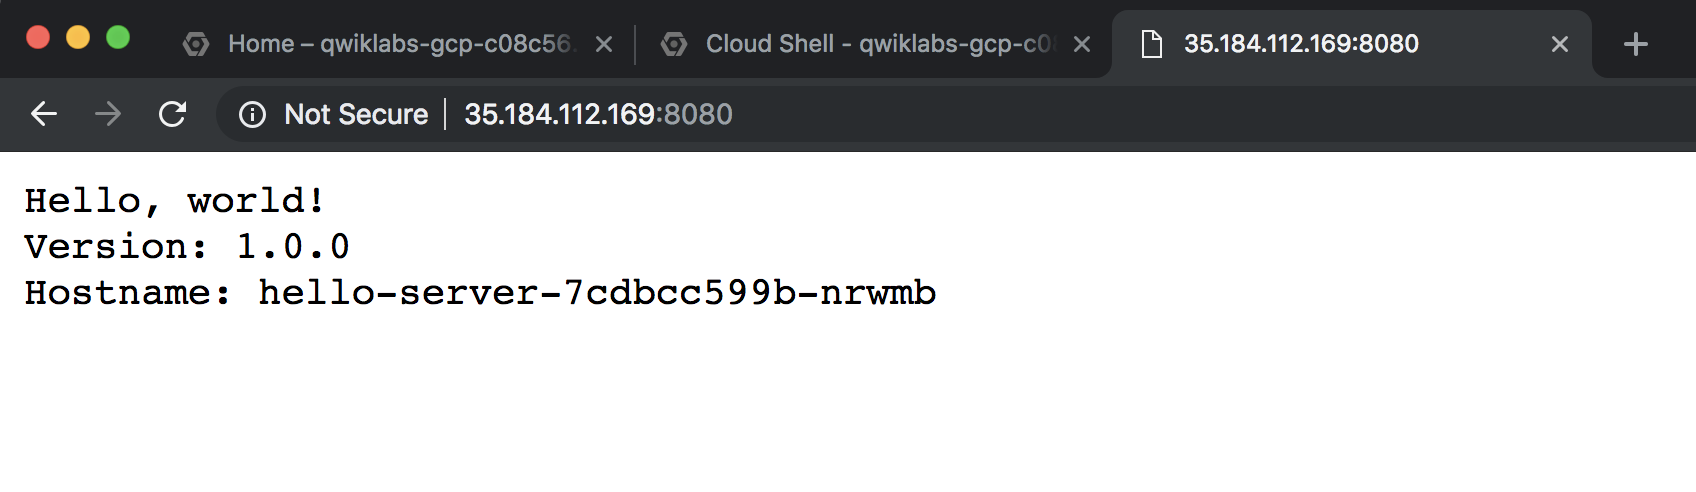1696x492 pixels.
Task: Go back to the previous page
Action: 44,114
